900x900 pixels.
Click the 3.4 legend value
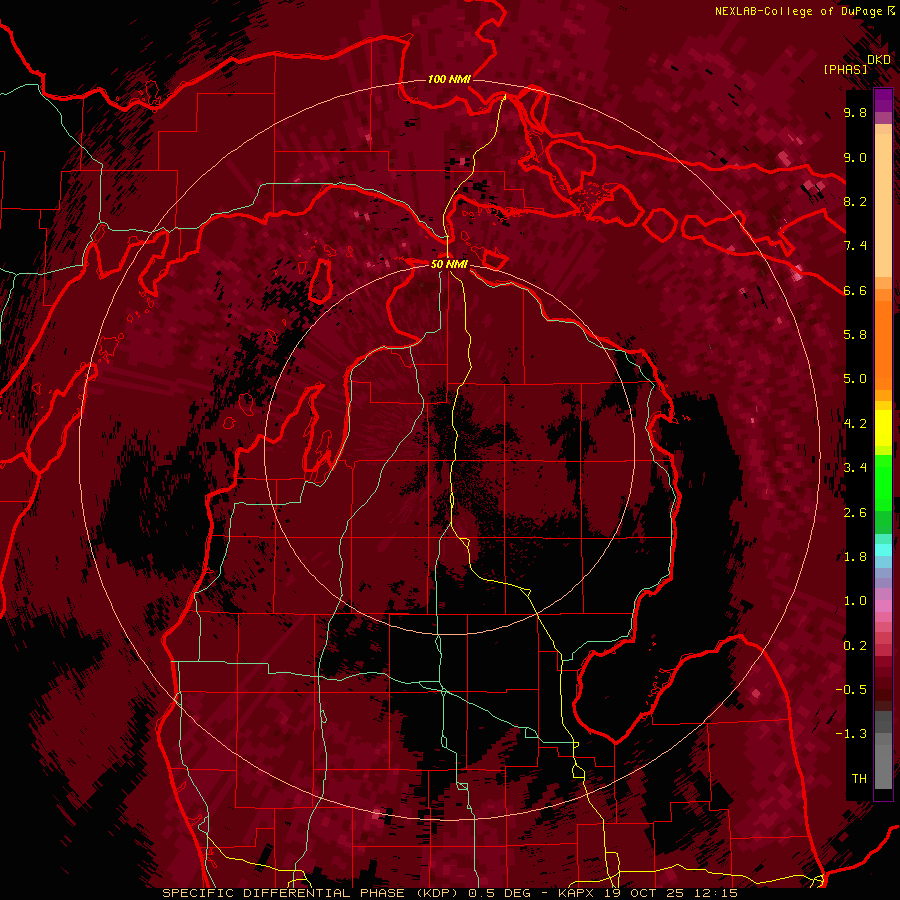(x=855, y=468)
